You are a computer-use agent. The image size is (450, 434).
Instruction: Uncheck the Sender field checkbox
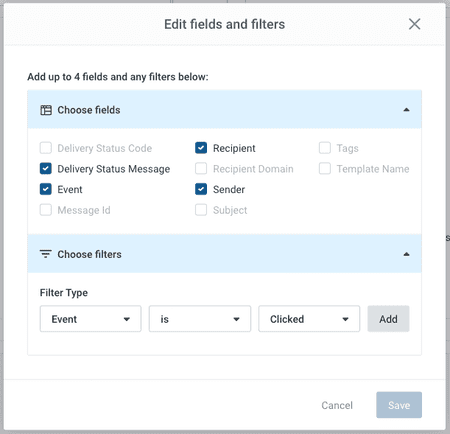coord(201,189)
